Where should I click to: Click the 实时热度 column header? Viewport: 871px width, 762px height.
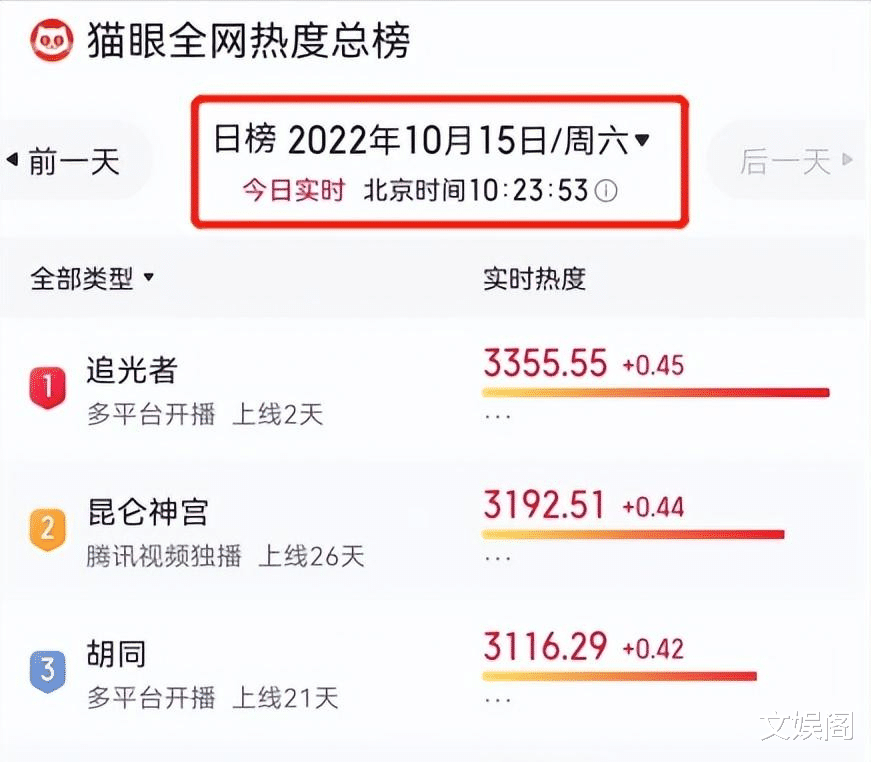[534, 279]
